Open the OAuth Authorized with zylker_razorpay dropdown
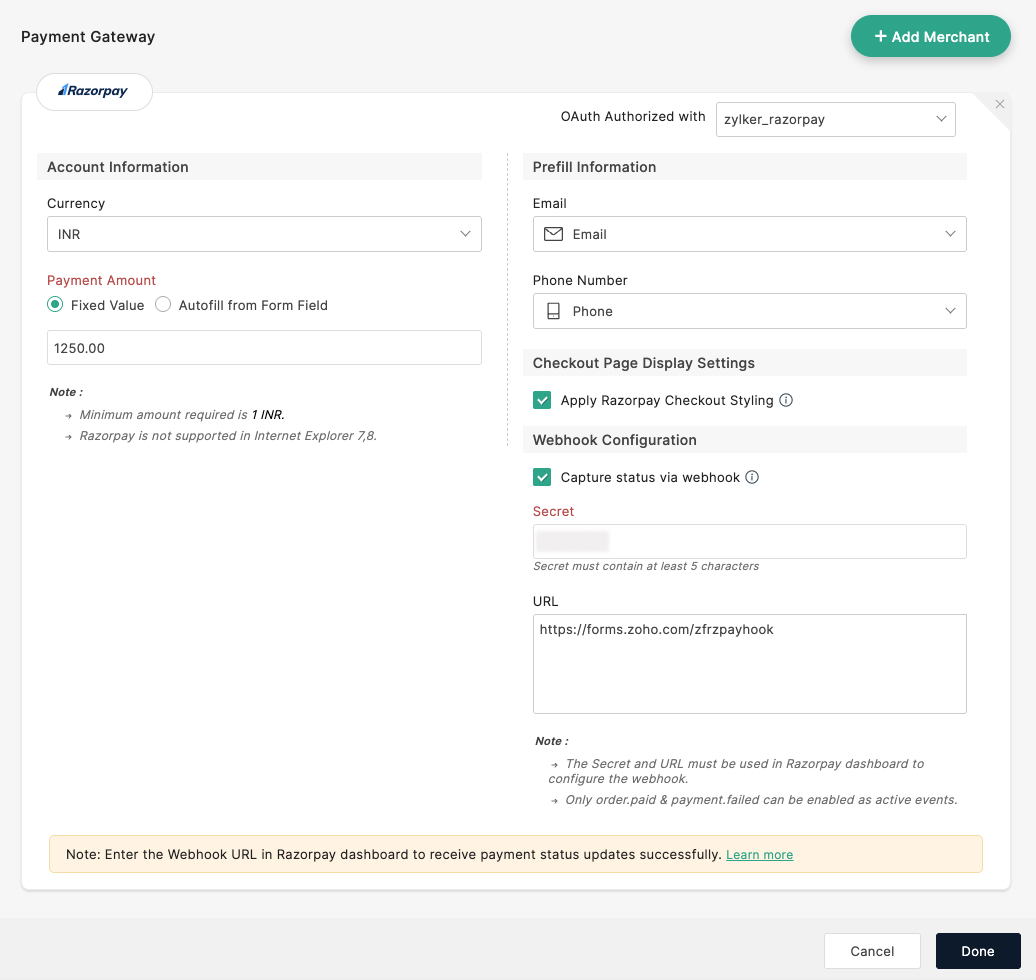 [x=836, y=120]
